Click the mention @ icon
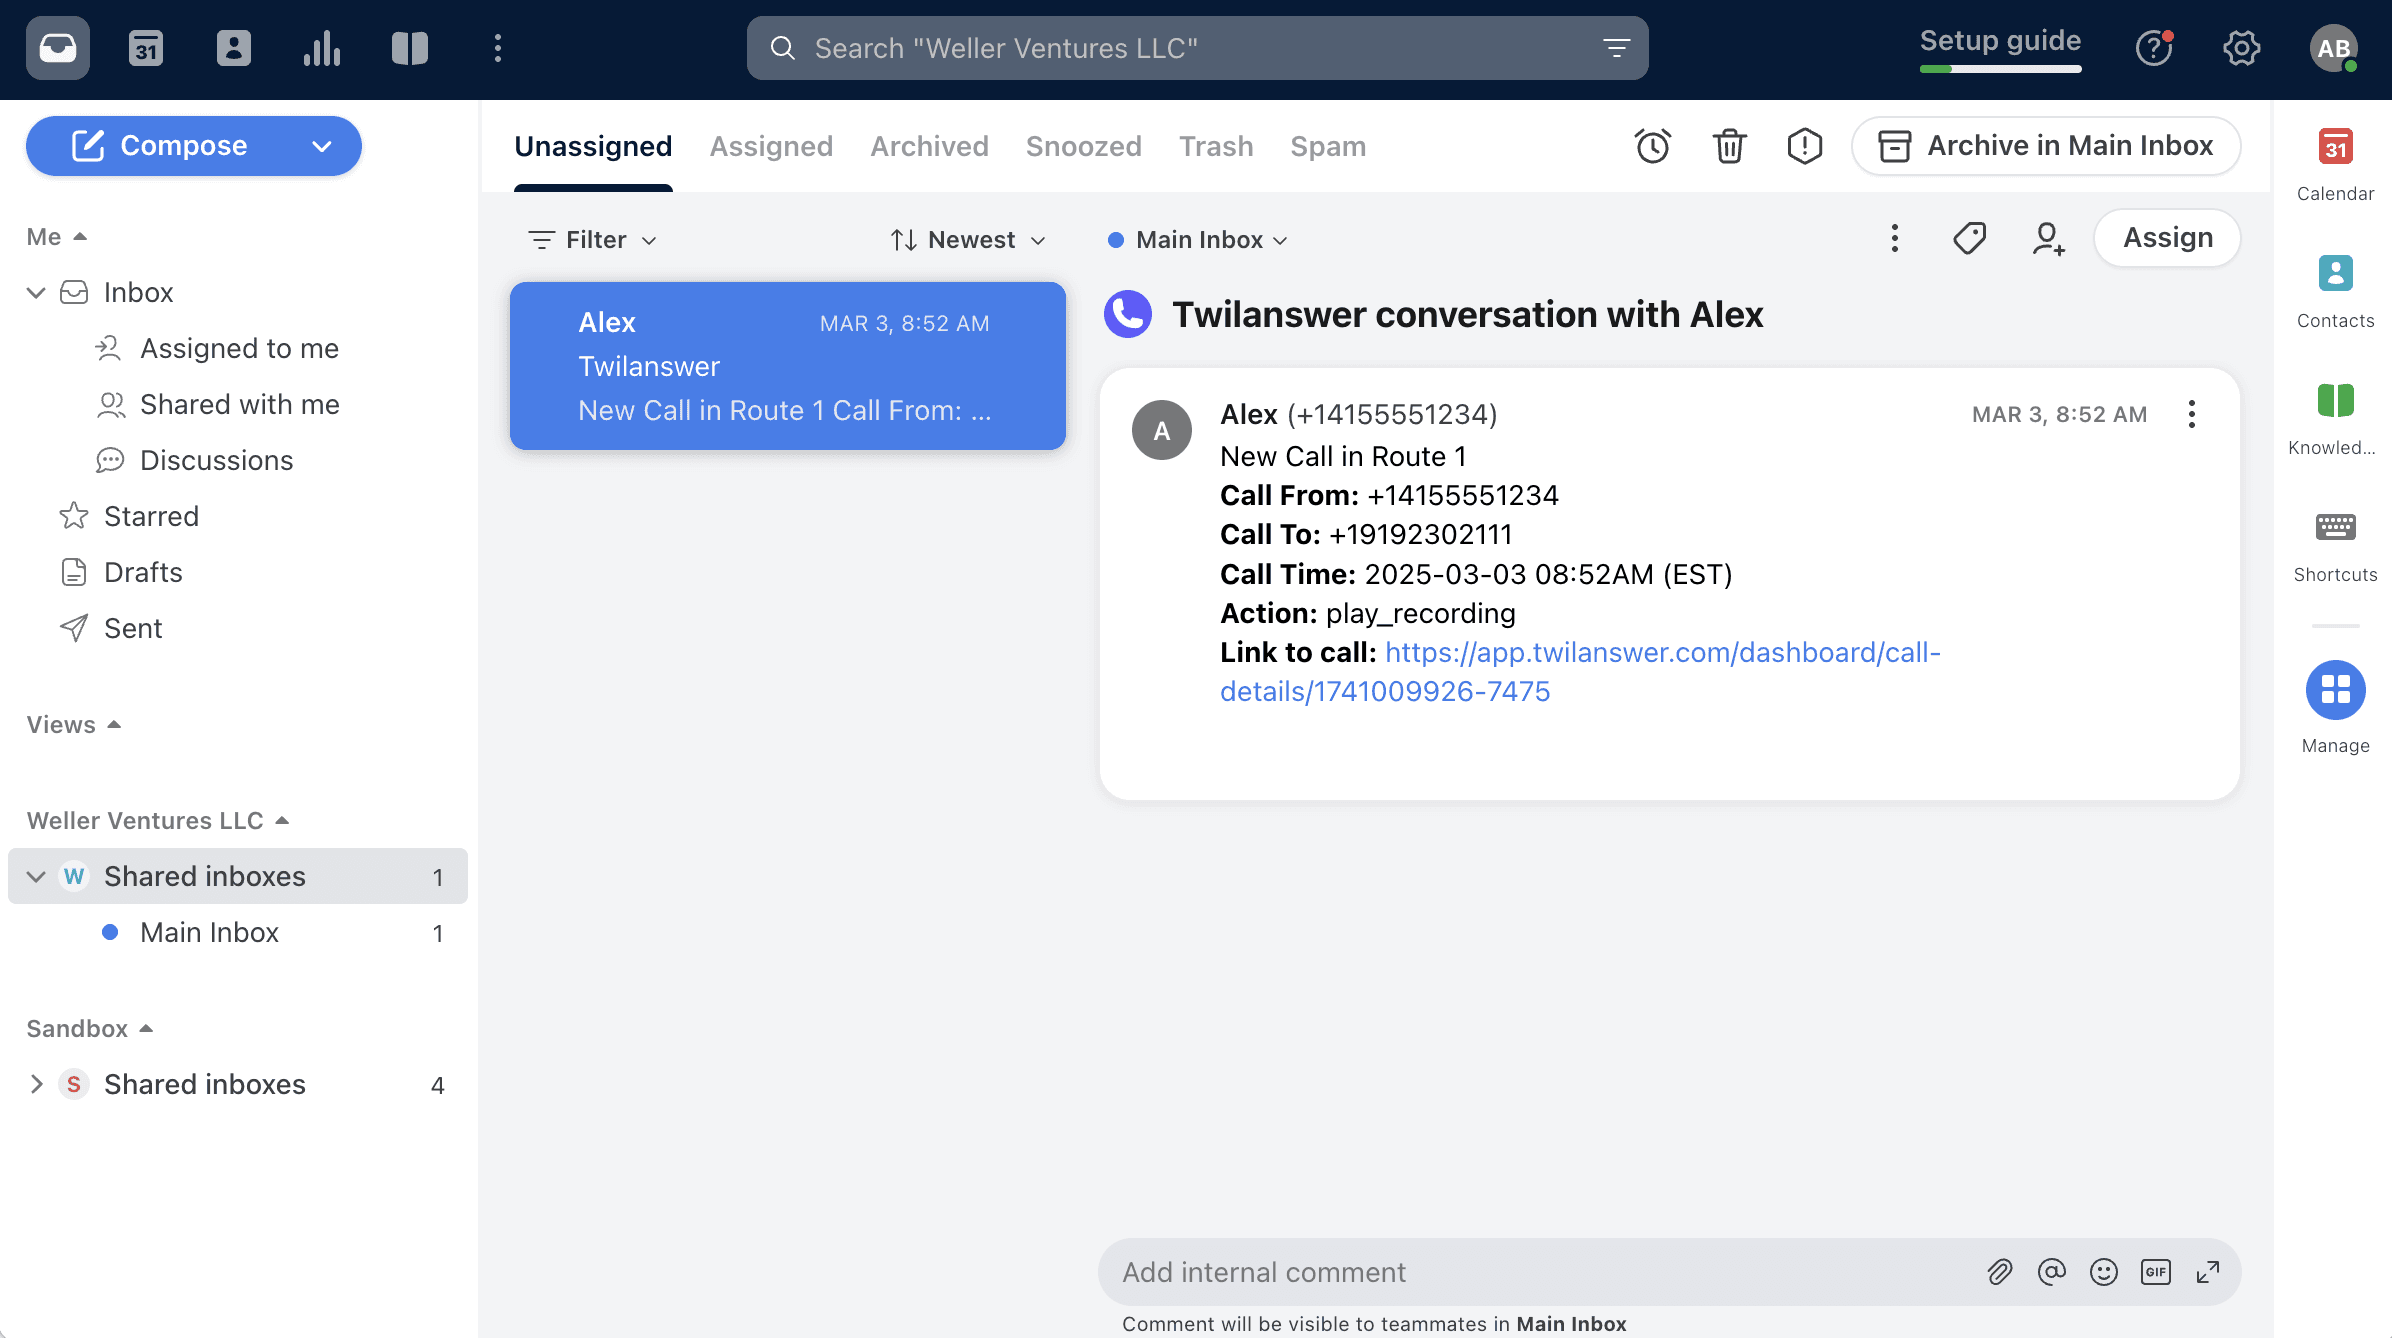The width and height of the screenshot is (2392, 1338). tap(2051, 1272)
